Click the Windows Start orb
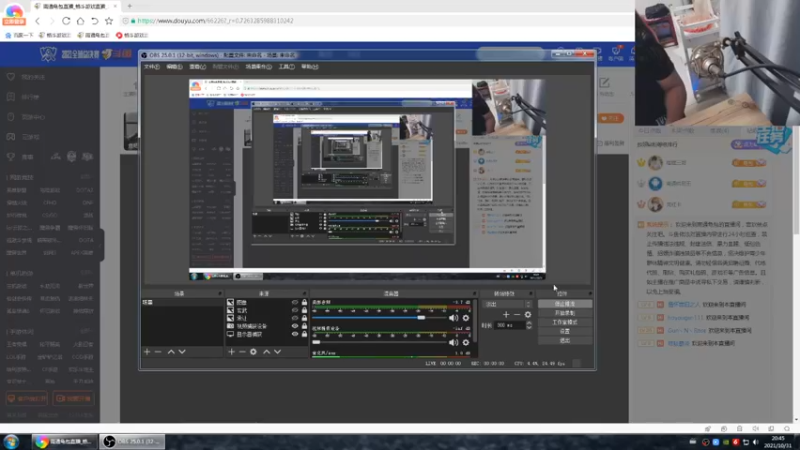800x450 pixels. [11, 441]
